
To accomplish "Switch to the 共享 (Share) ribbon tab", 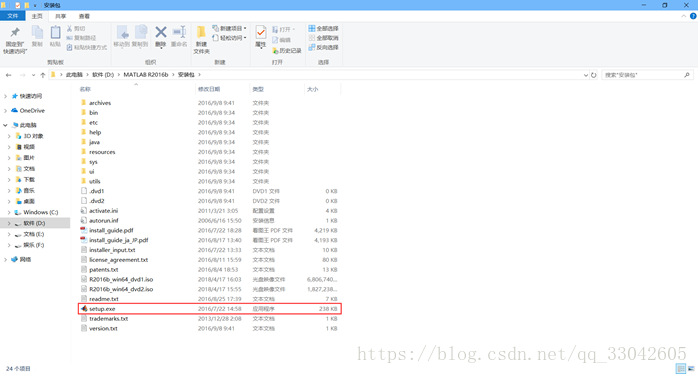I will (x=61, y=16).
